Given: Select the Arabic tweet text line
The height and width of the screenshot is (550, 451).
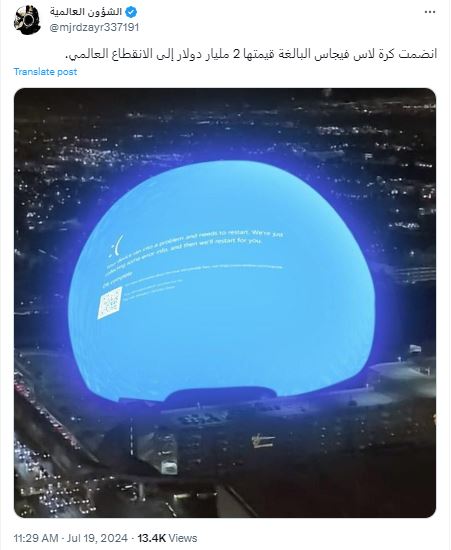Looking at the screenshot, I should (251, 54).
